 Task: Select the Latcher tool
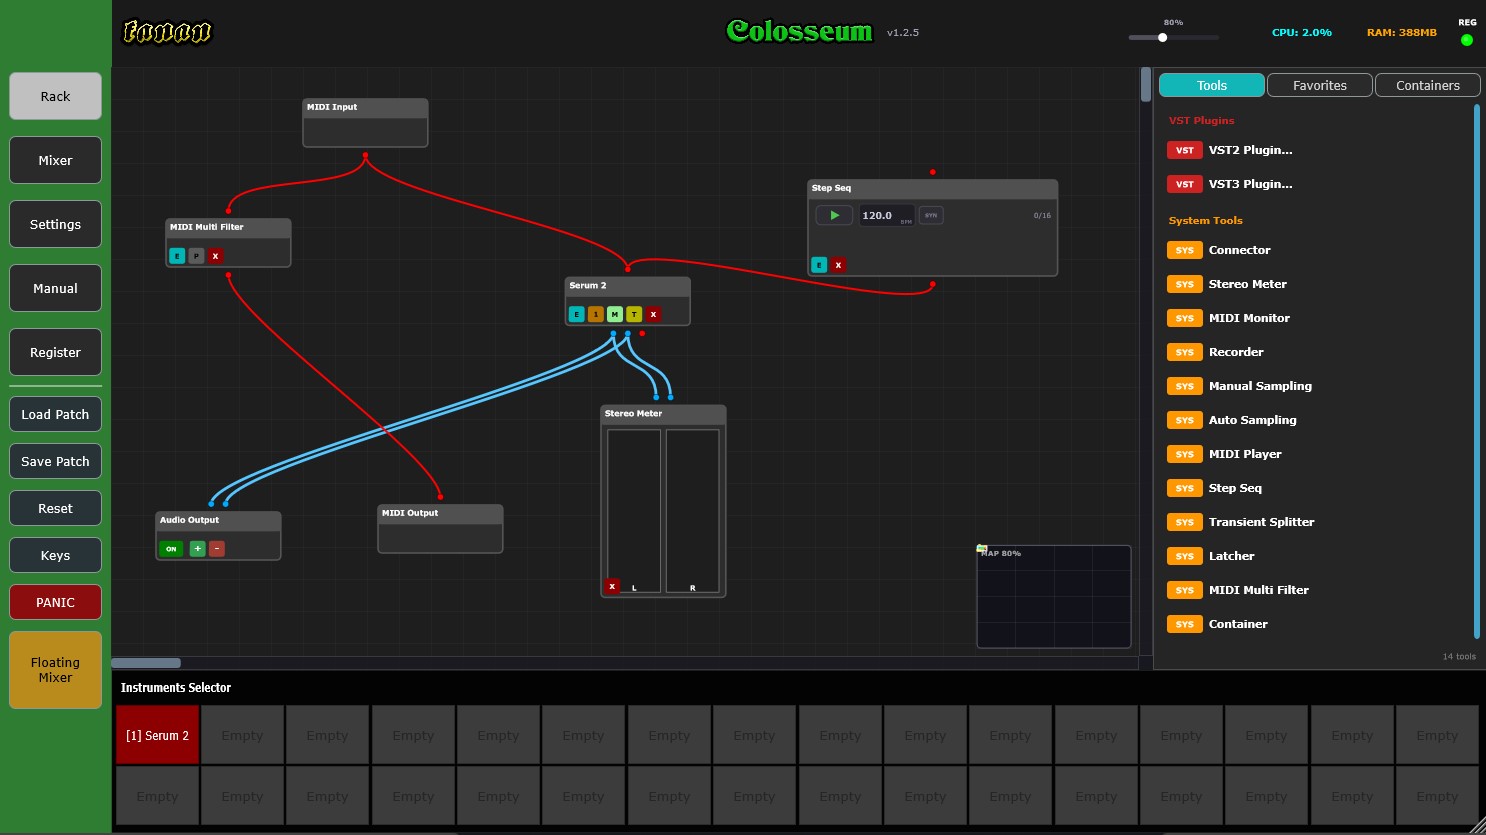coord(1316,556)
